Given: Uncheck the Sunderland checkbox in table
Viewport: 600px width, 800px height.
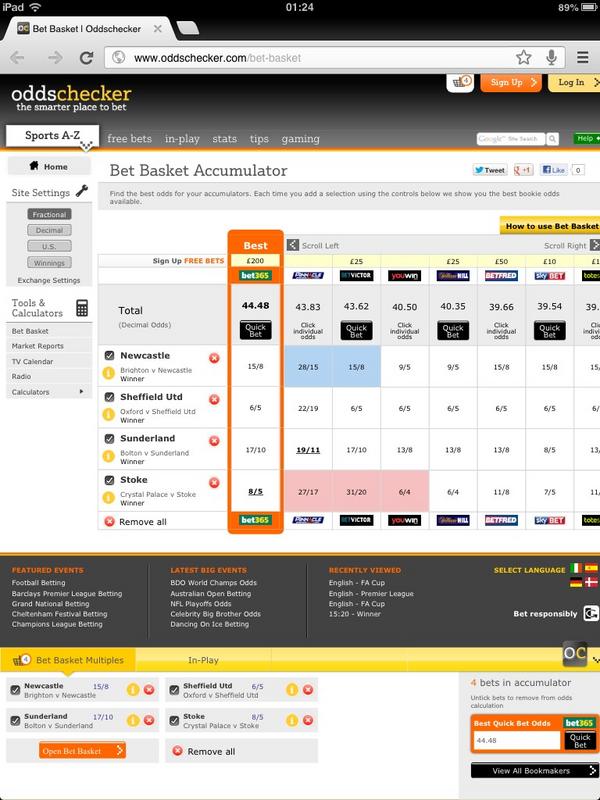Looking at the screenshot, I should pos(109,438).
